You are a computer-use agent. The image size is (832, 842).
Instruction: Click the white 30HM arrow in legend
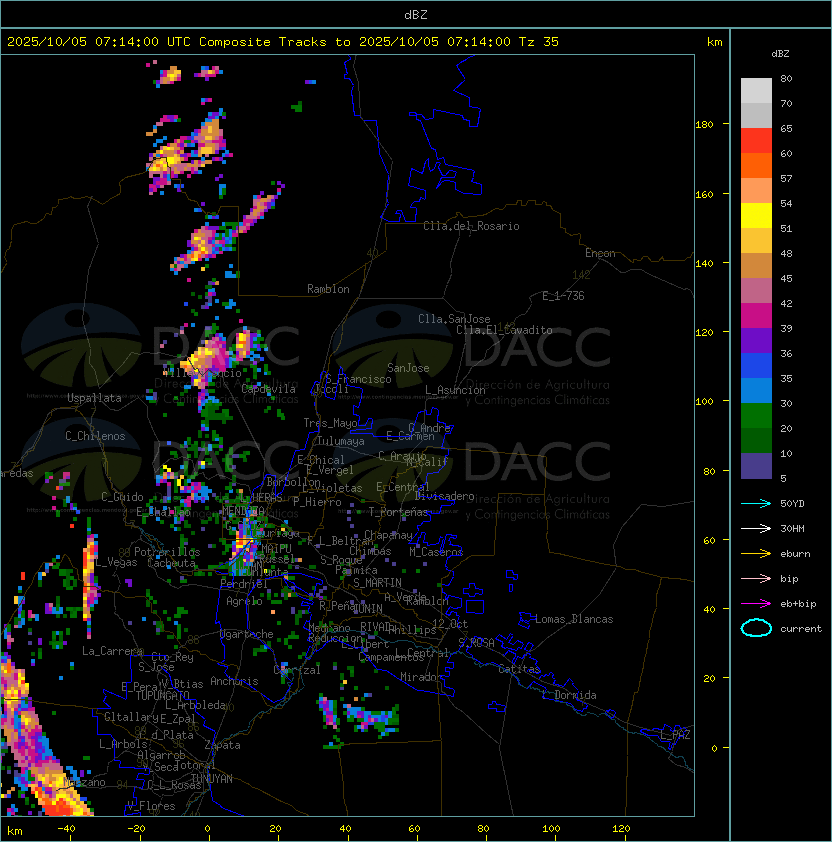756,528
